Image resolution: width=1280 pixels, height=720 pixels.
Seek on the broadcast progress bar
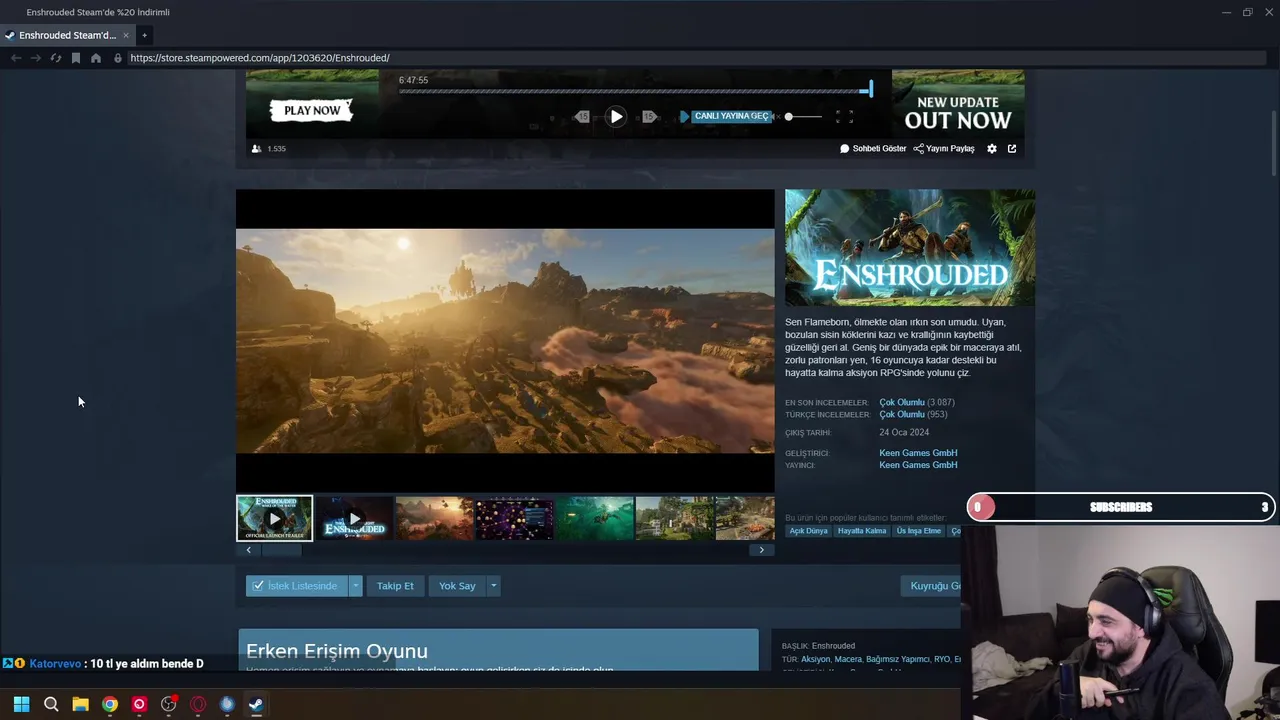(x=635, y=91)
